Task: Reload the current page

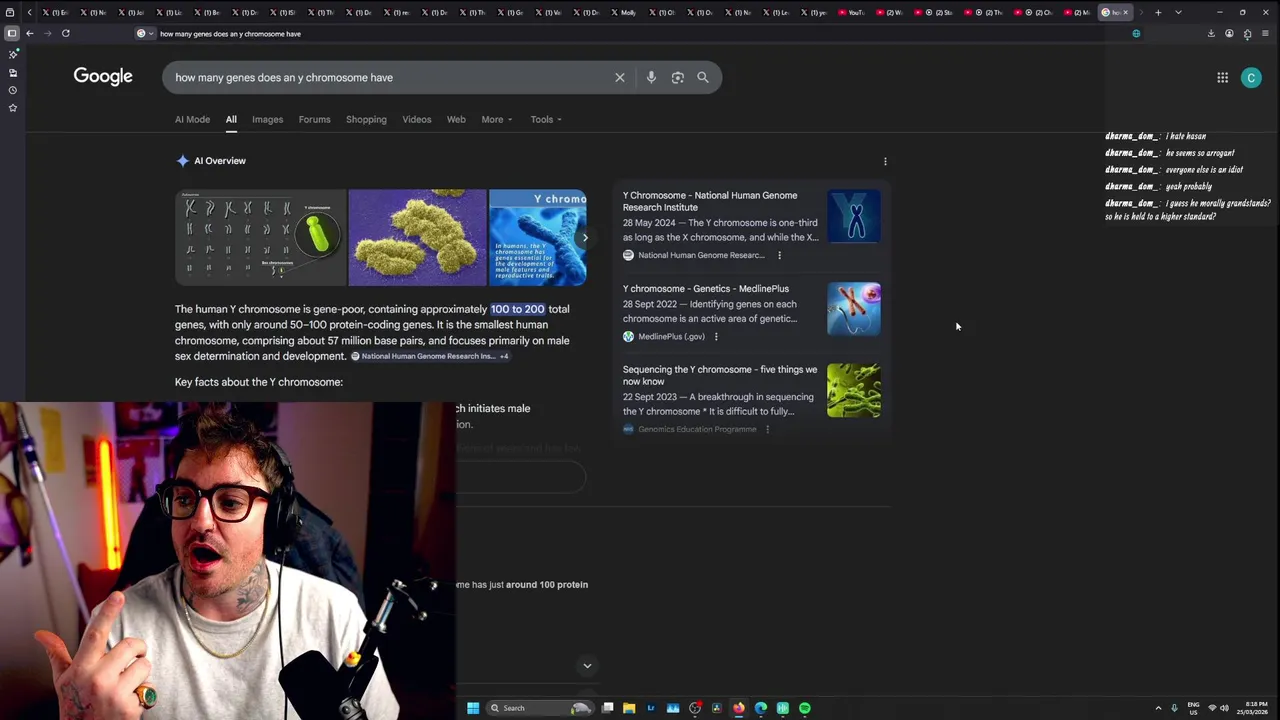Action: [66, 33]
